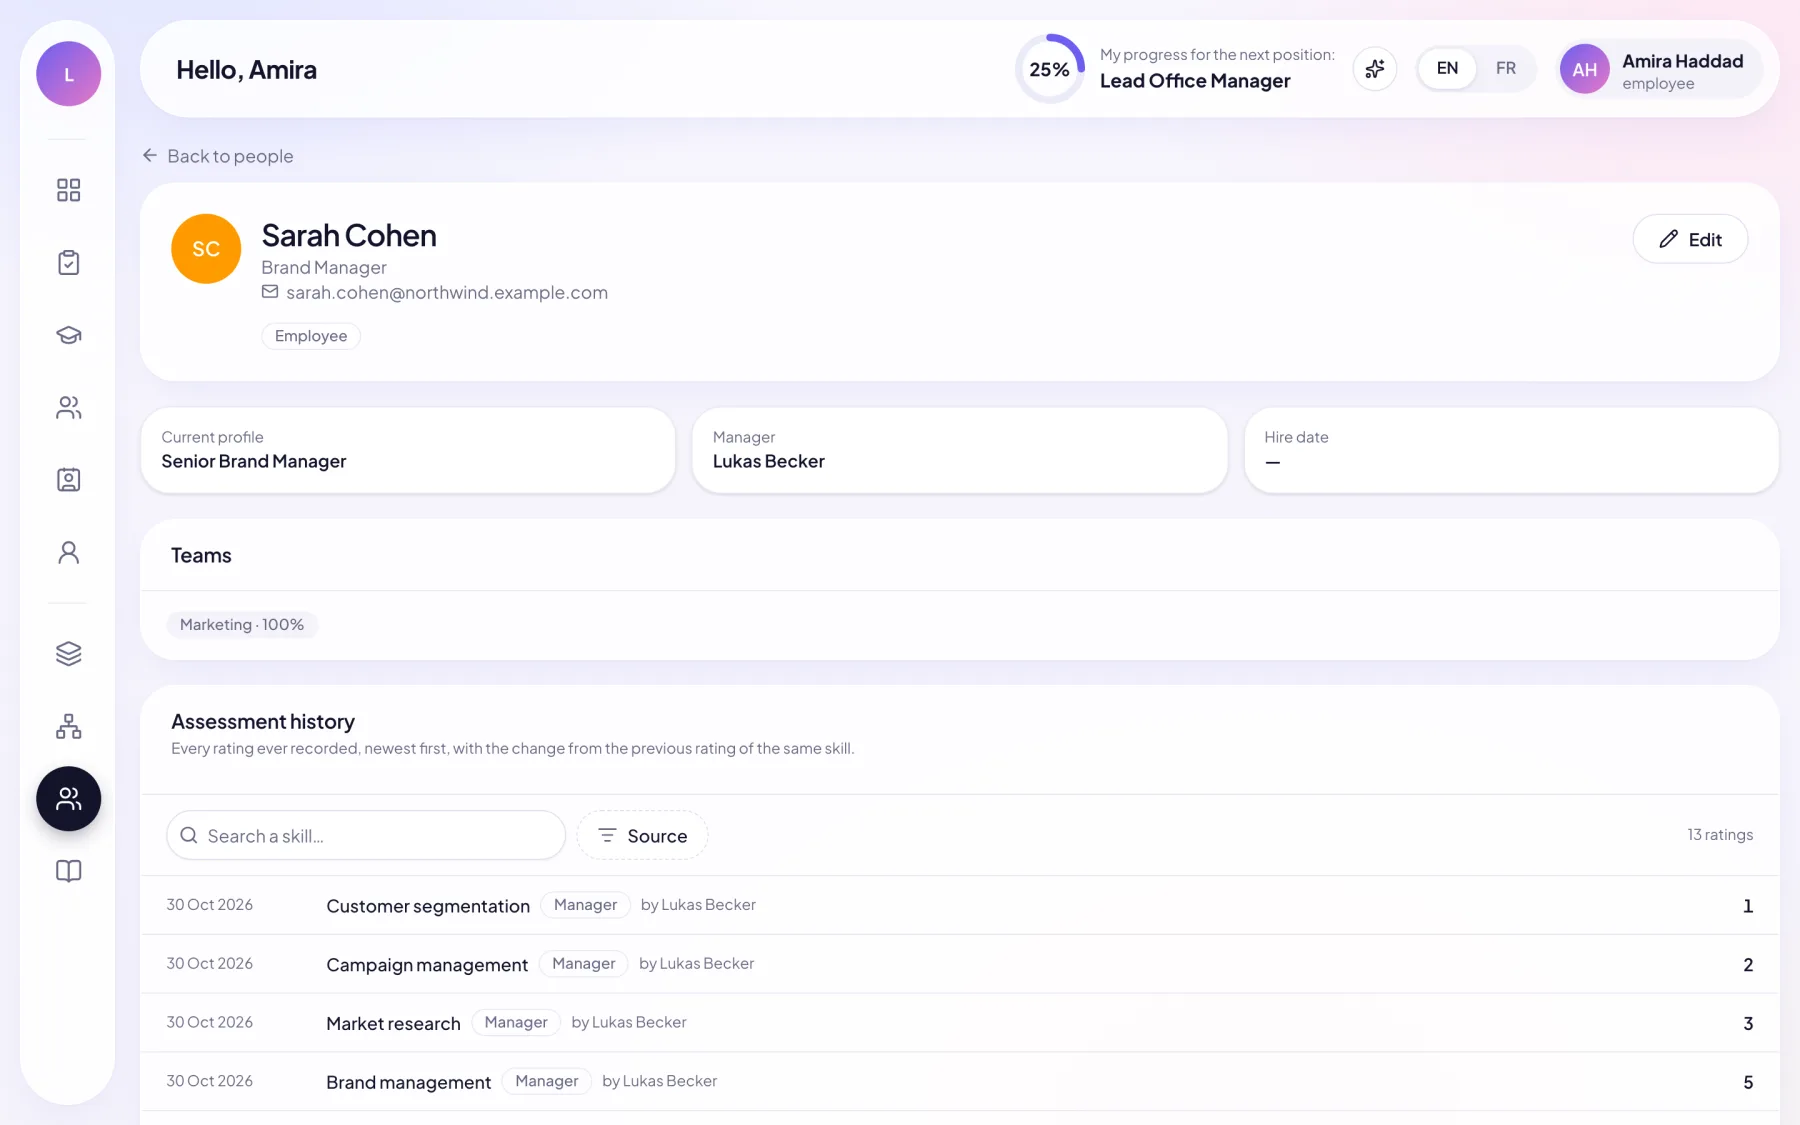1800x1125 pixels.
Task: Switch language to EN
Action: pos(1447,68)
